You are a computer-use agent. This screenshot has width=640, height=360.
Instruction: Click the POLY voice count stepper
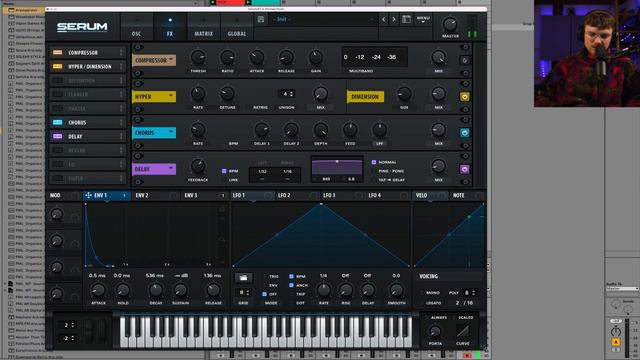[473, 293]
